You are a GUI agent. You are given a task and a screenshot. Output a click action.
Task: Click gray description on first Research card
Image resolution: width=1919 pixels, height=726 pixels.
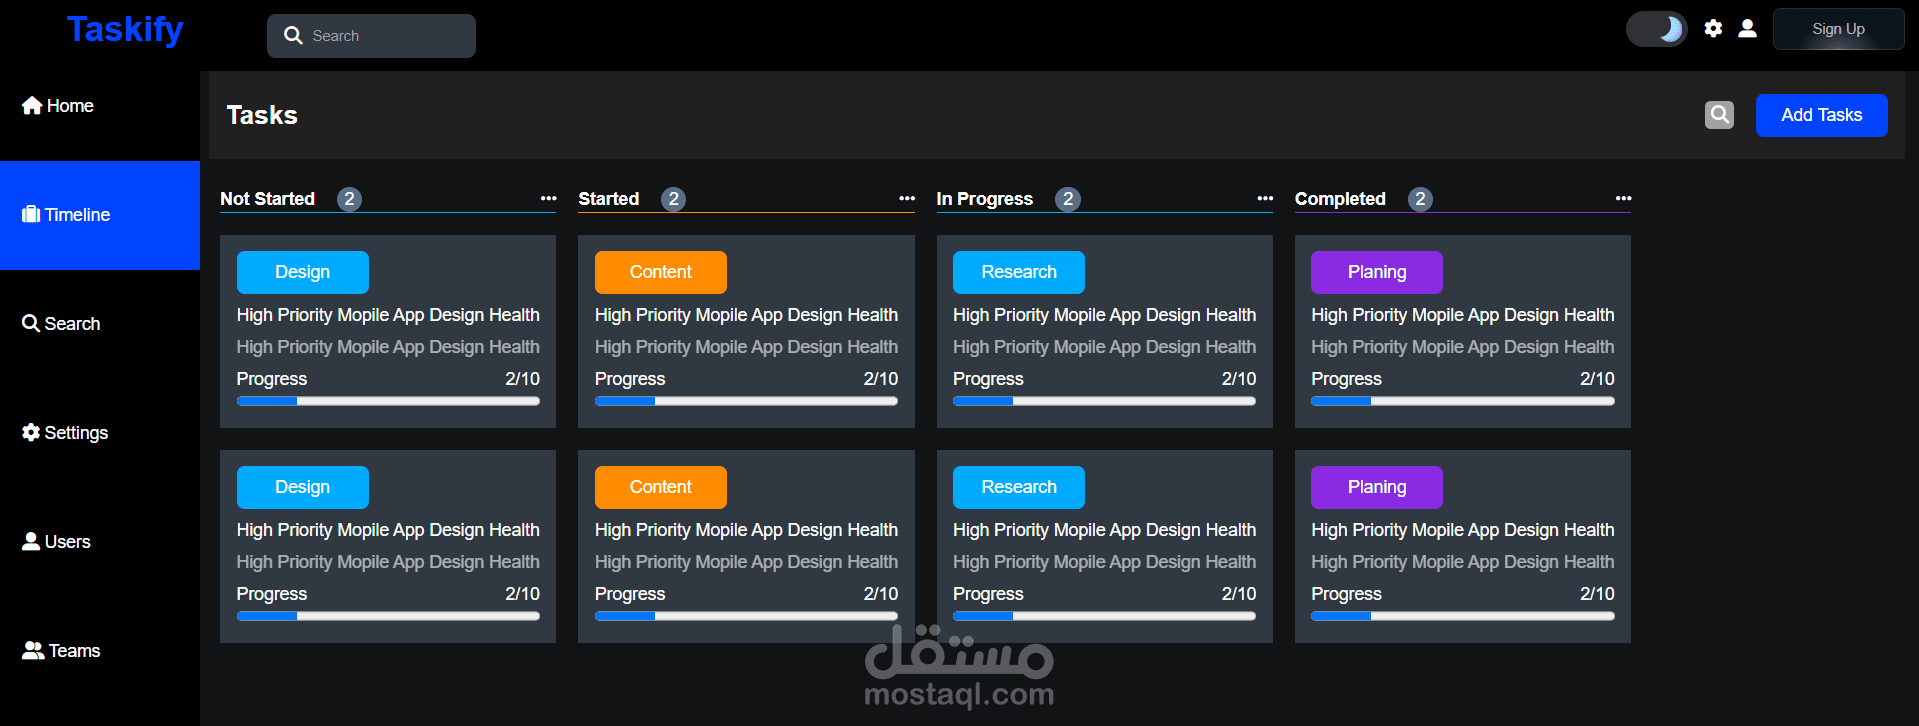point(1104,347)
